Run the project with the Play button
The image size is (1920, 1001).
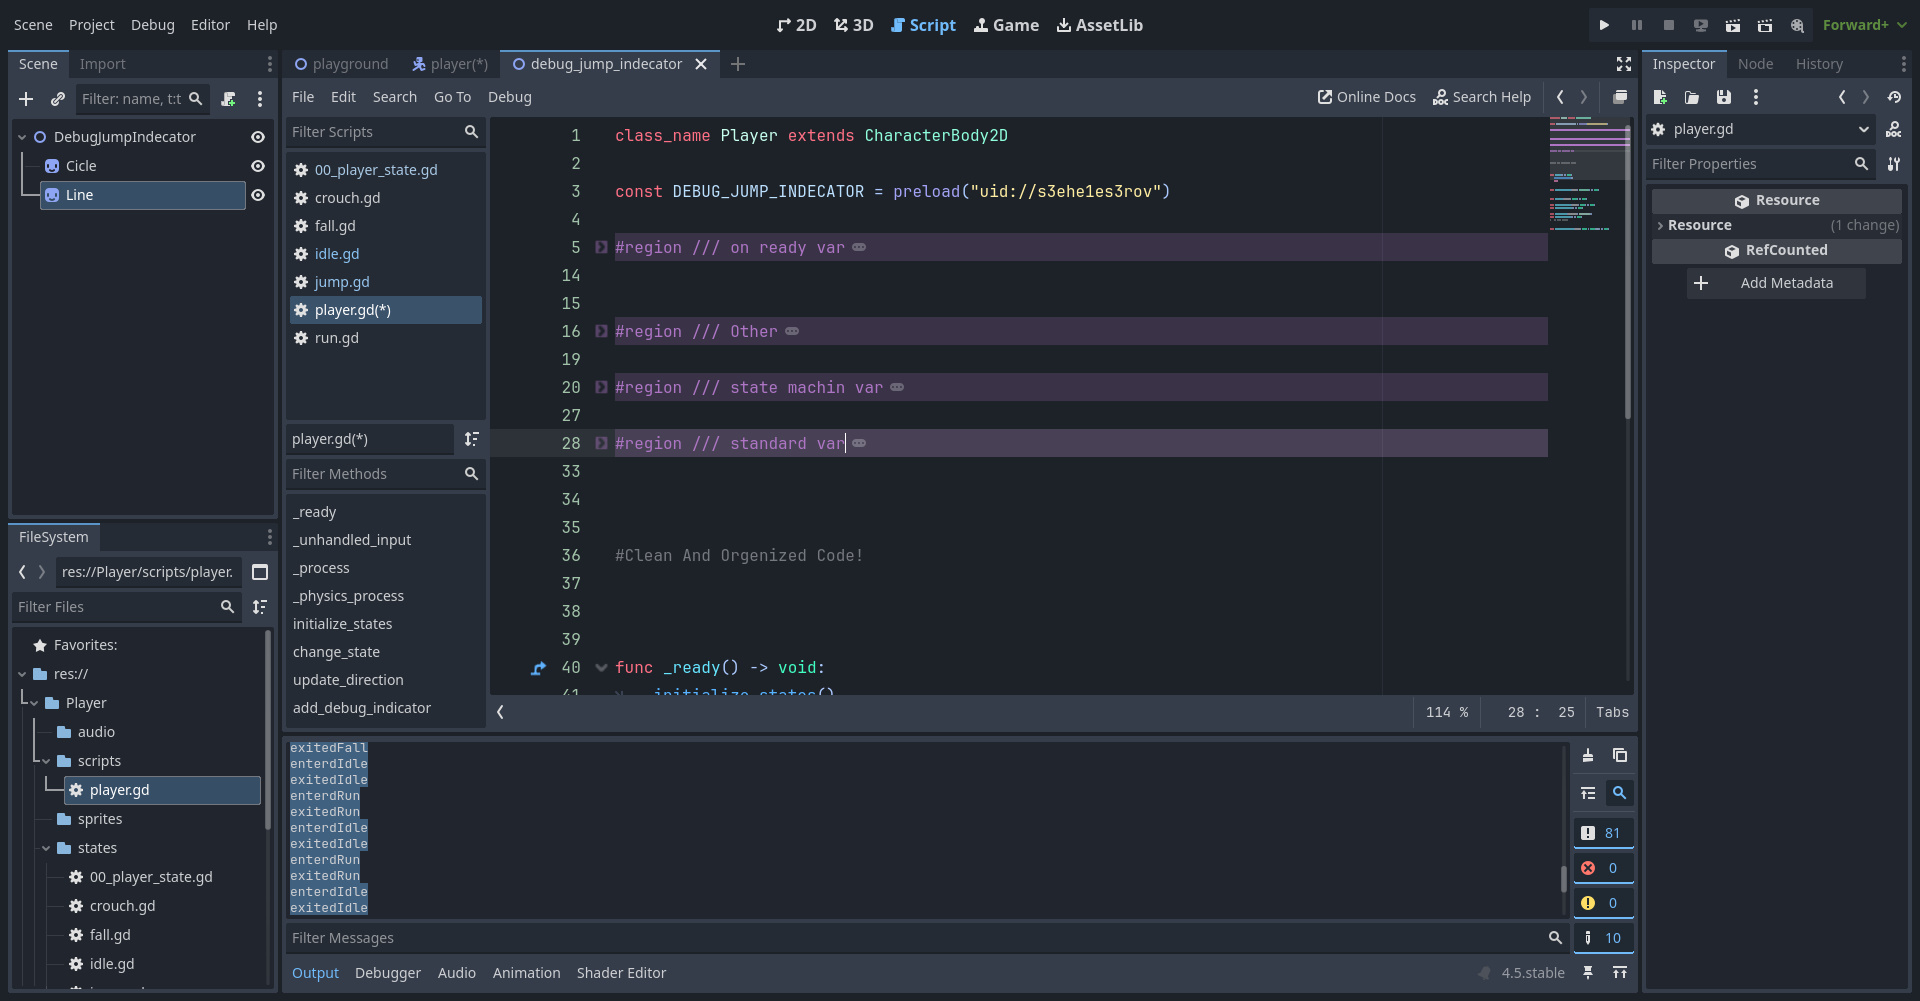(1604, 25)
